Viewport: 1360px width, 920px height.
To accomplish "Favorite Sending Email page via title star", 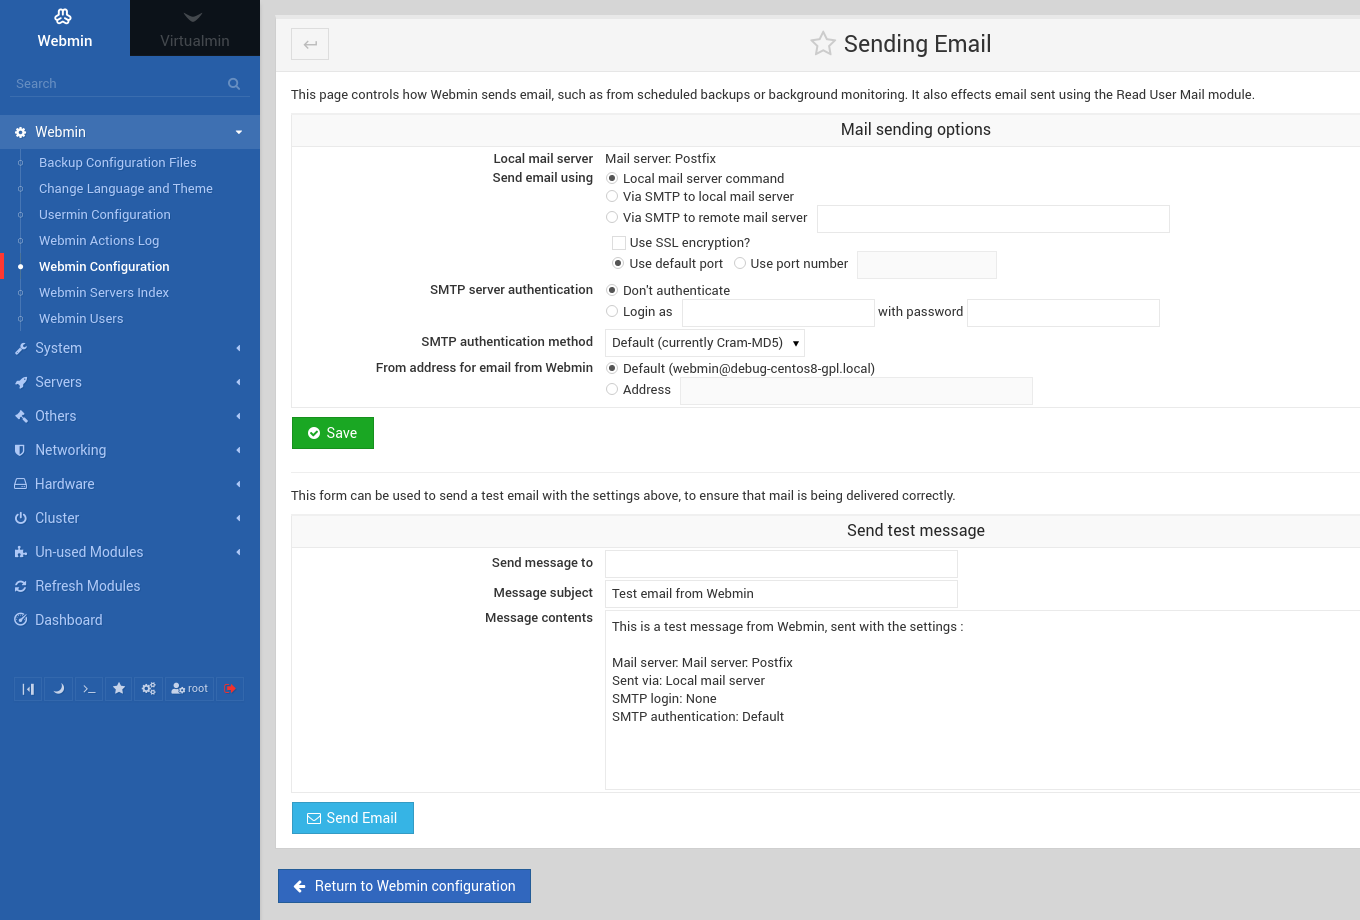I will (x=822, y=43).
